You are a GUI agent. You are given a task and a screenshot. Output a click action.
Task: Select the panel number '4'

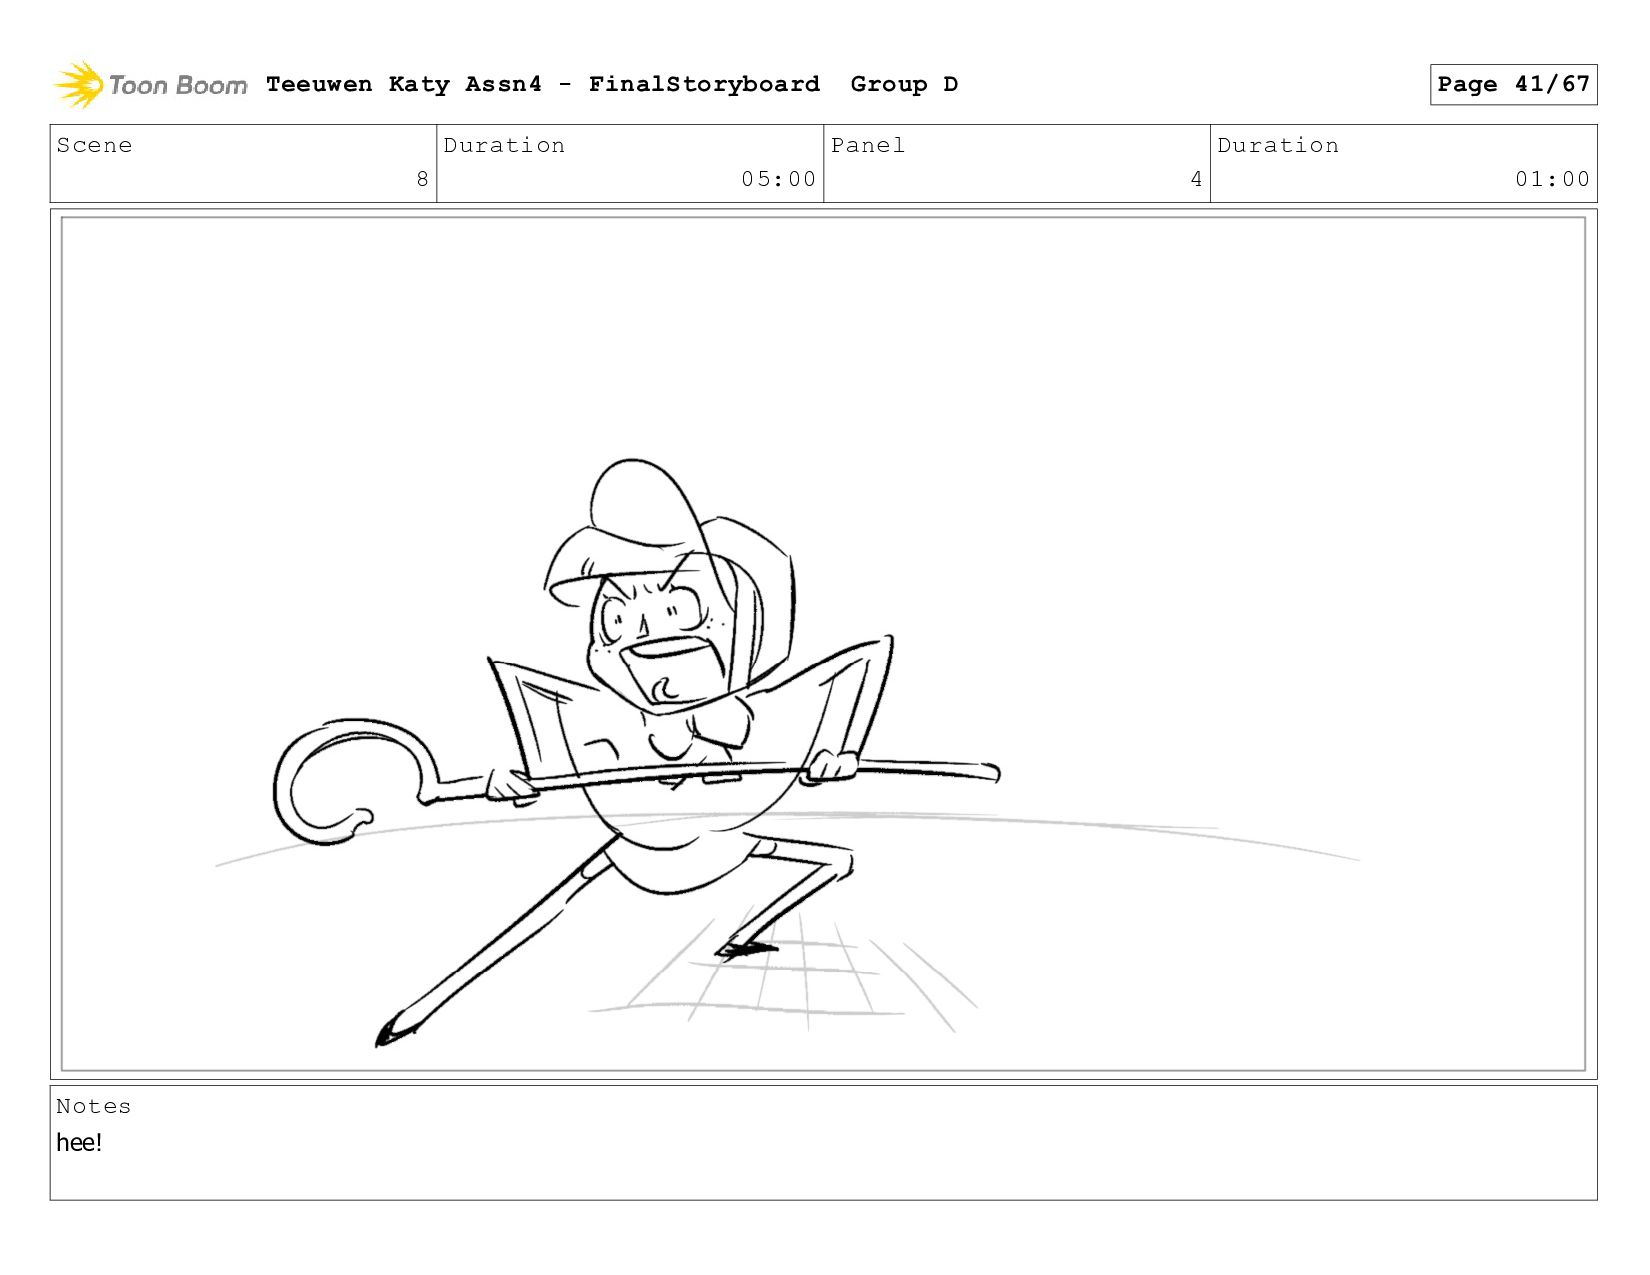pos(1196,179)
